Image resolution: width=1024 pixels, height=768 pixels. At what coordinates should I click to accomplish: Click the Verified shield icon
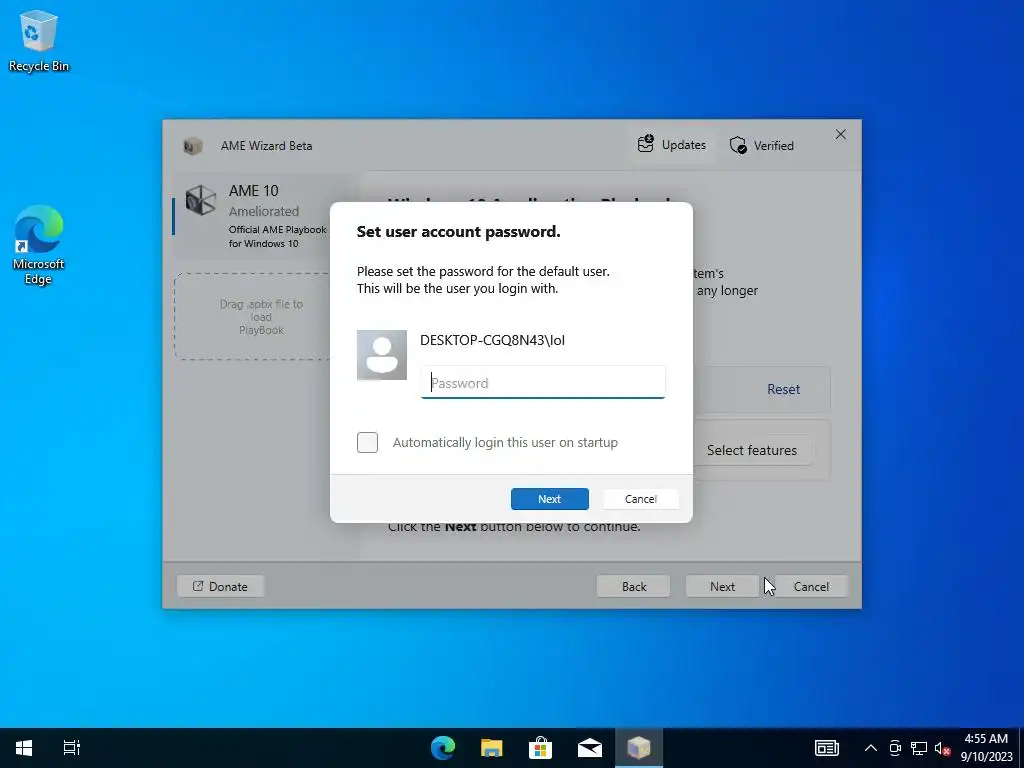point(738,145)
